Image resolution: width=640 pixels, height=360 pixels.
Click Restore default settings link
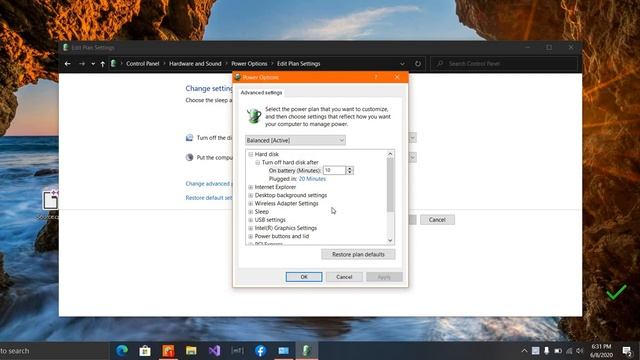209,198
